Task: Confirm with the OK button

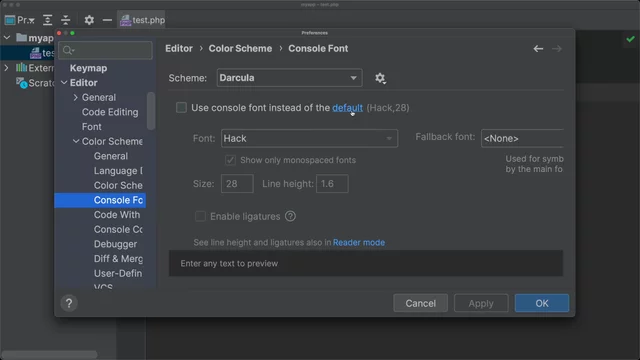Action: click(x=542, y=303)
